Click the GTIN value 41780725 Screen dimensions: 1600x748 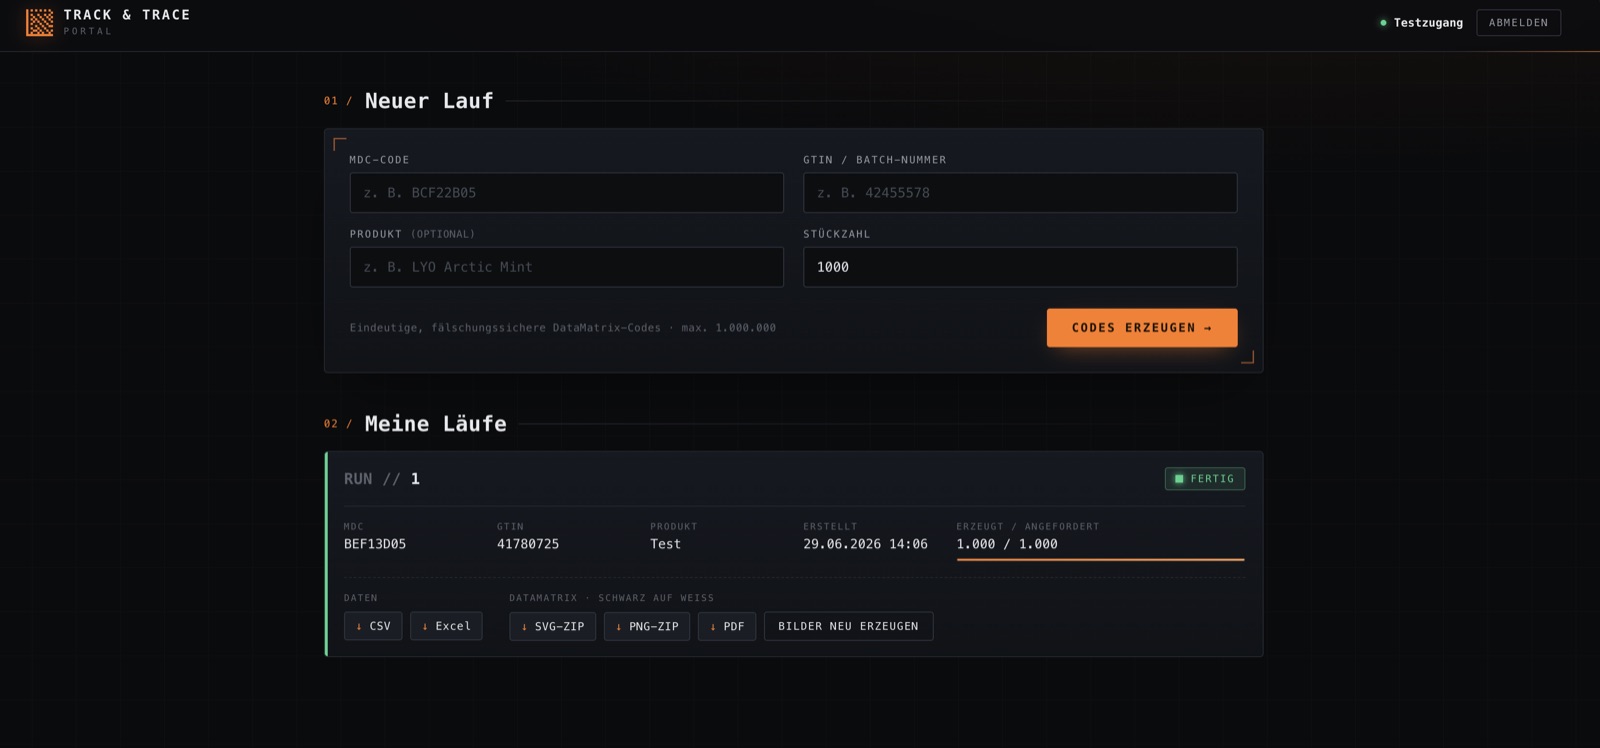tap(528, 544)
